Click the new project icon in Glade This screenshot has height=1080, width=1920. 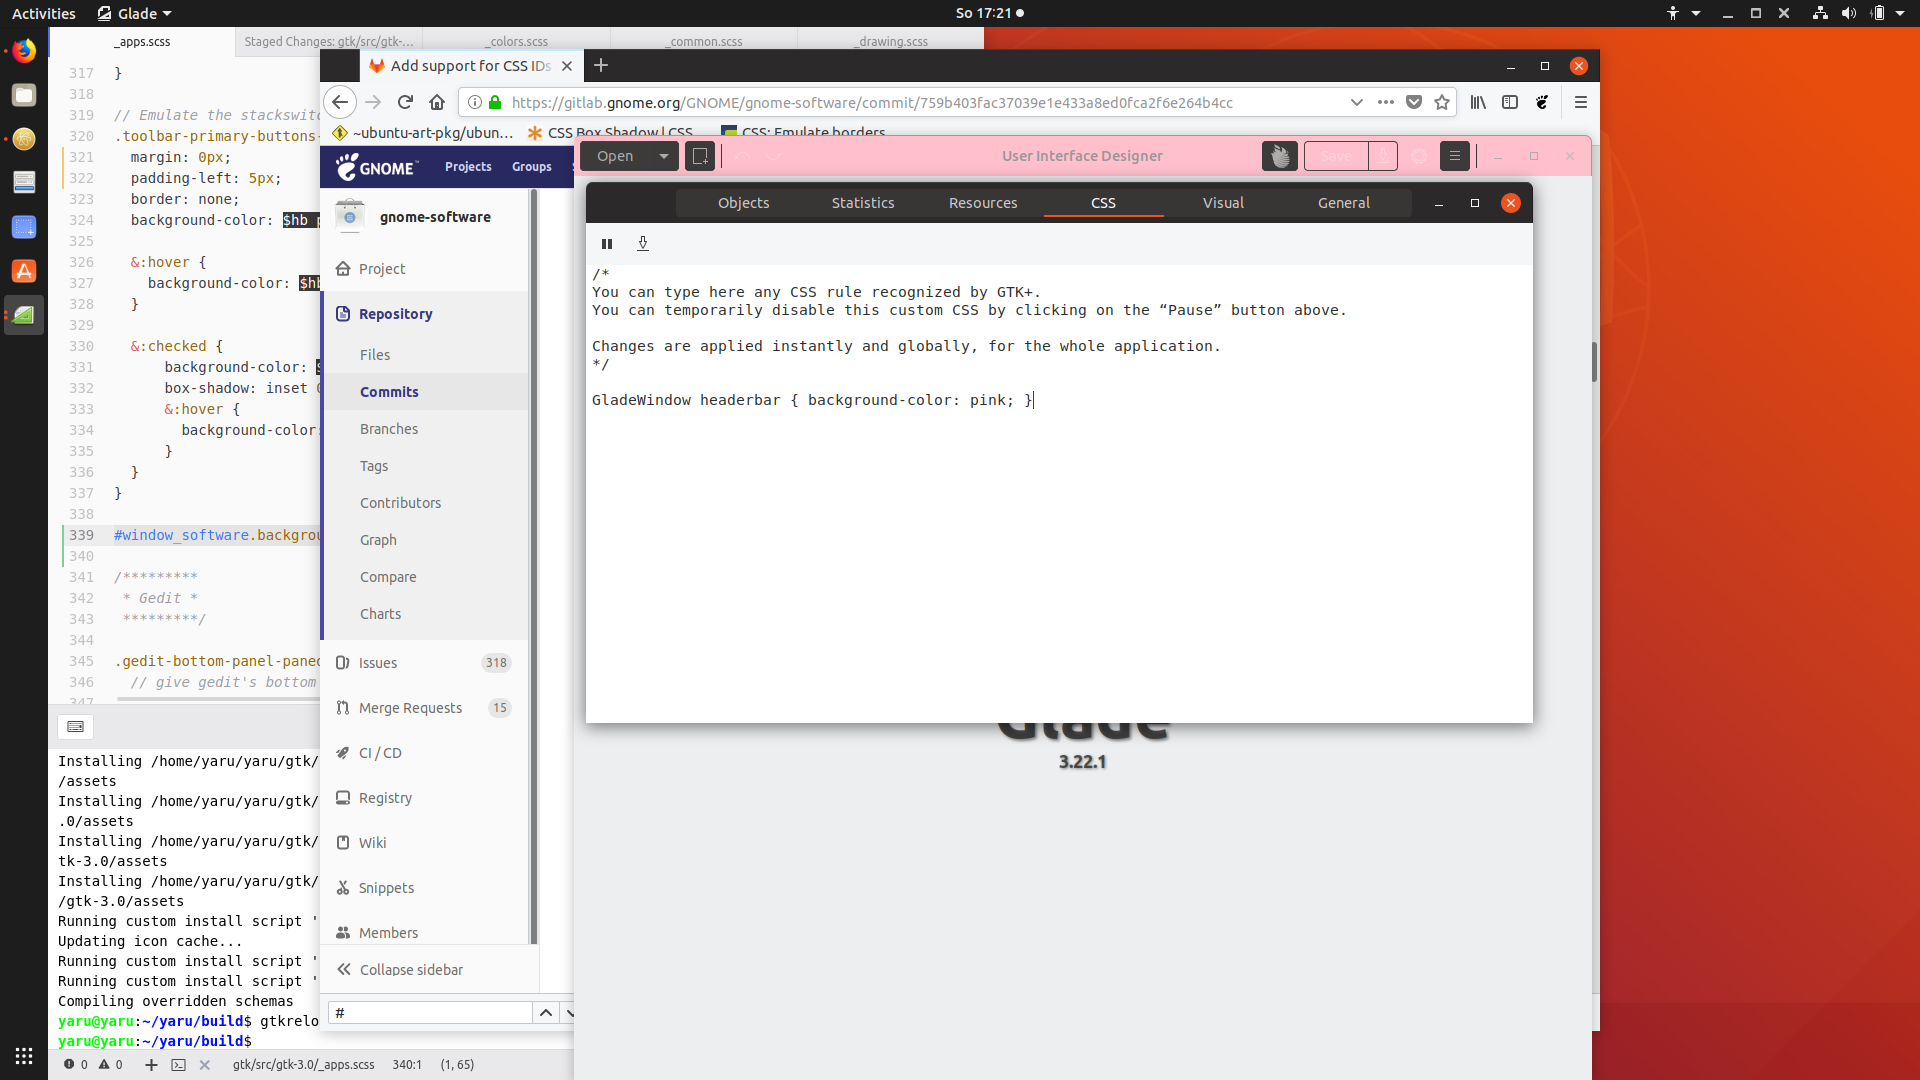[700, 156]
